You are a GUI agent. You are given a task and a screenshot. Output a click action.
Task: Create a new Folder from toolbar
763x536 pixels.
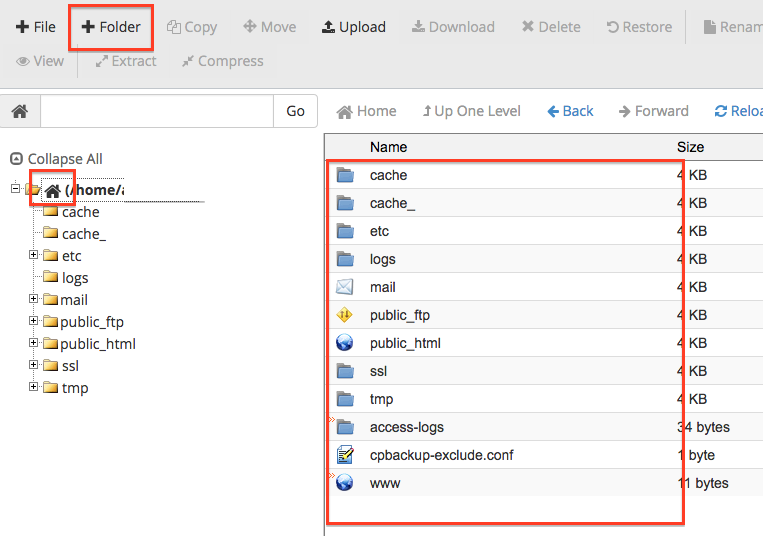click(x=111, y=27)
